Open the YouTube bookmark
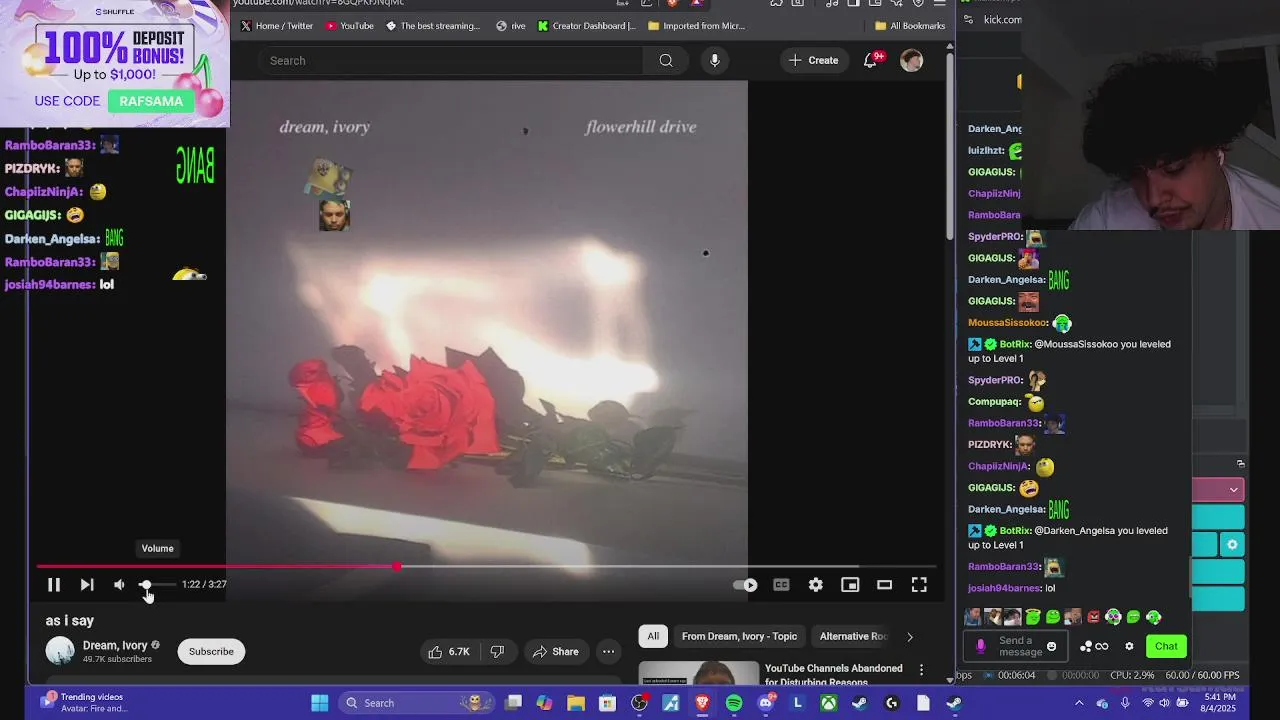This screenshot has height=720, width=1280. pos(350,26)
